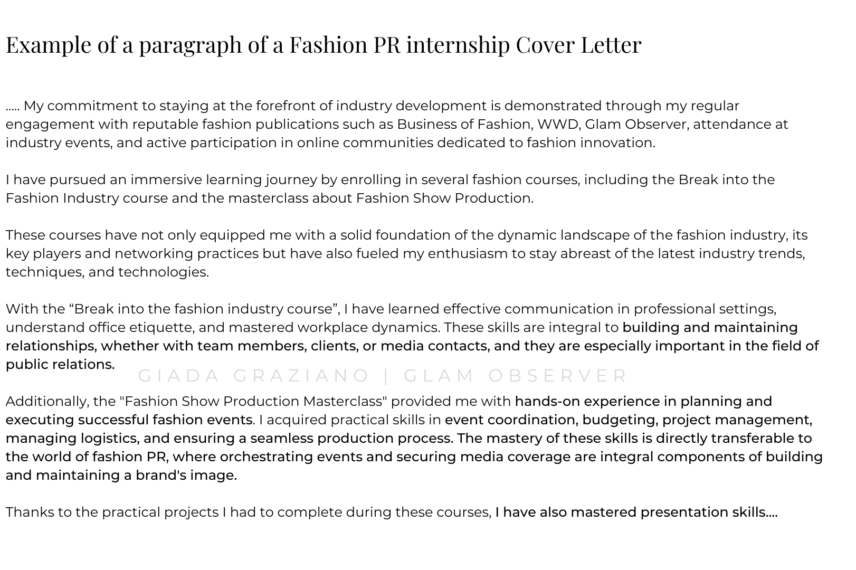Click the text 'techniques, and technologies.'
Screen dimensions: 856x570
click(107, 272)
